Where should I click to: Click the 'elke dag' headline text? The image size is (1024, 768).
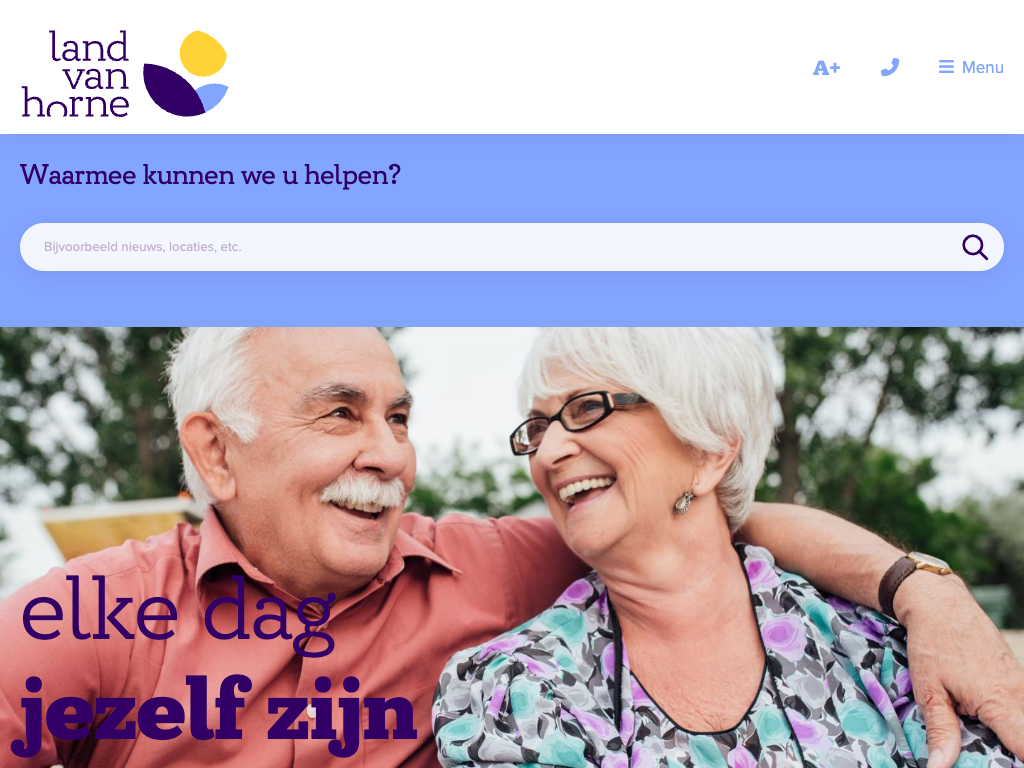click(178, 615)
